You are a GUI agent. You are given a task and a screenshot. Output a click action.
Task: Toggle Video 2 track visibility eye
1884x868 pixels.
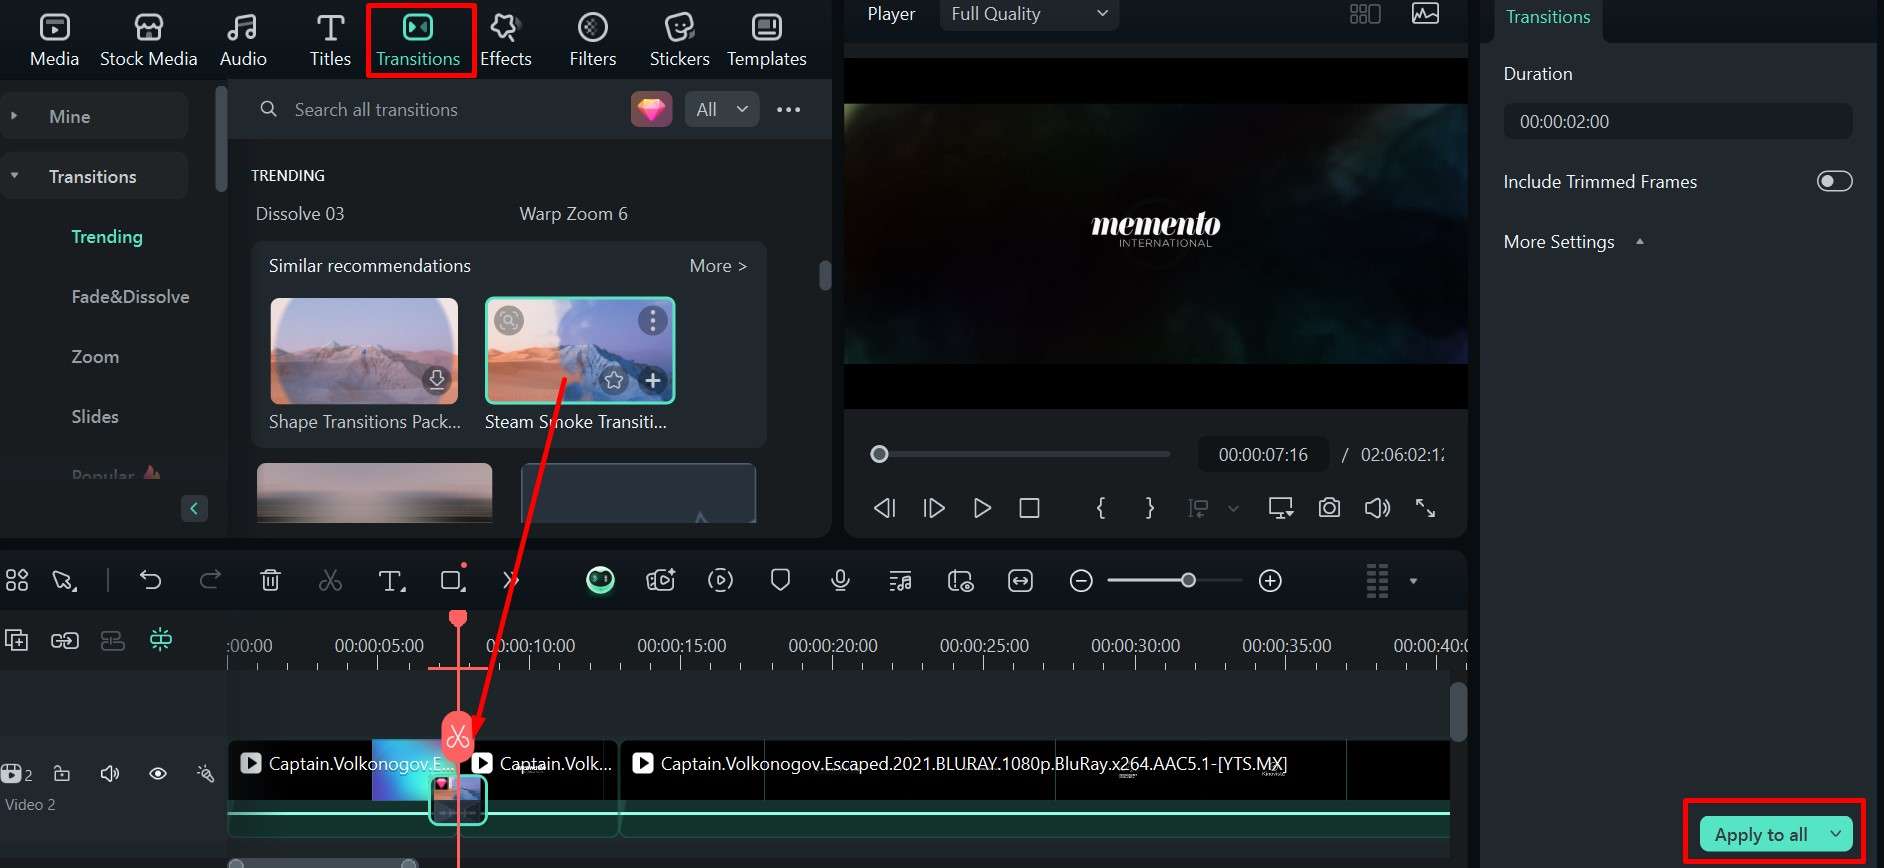[x=158, y=774]
